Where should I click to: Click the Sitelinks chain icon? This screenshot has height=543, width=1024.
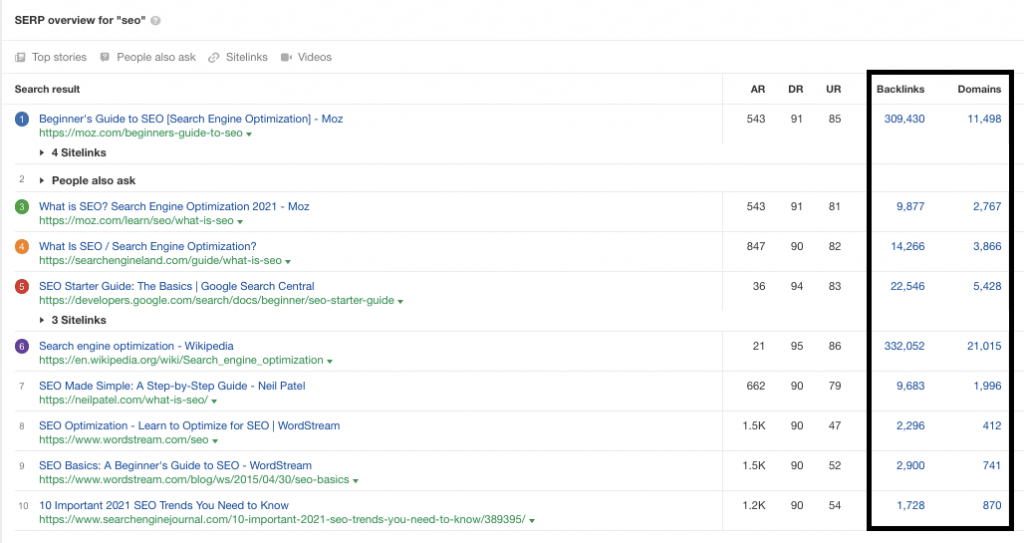pyautogui.click(x=213, y=58)
